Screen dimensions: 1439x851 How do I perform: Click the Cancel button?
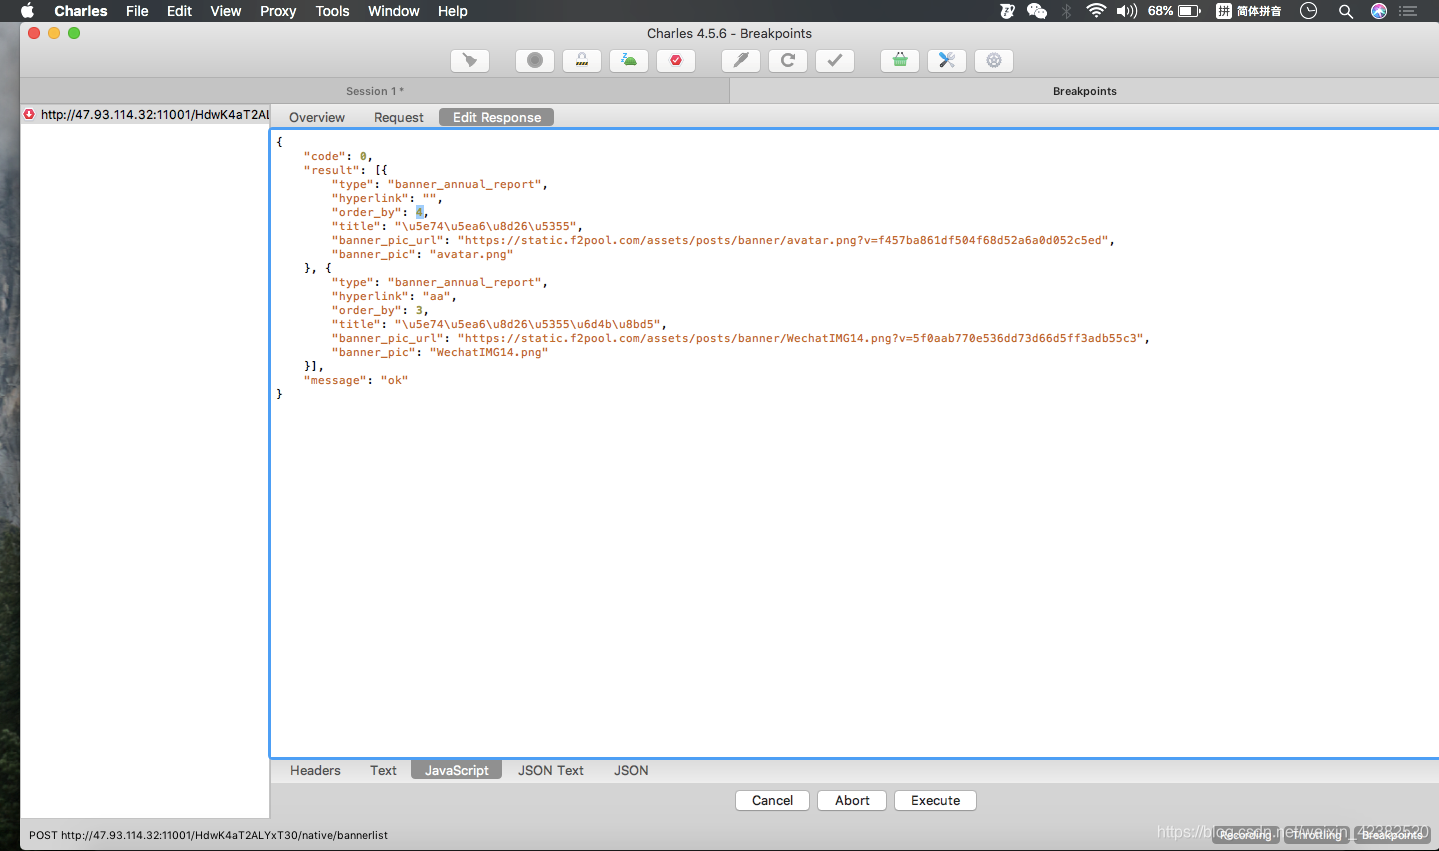pyautogui.click(x=772, y=800)
